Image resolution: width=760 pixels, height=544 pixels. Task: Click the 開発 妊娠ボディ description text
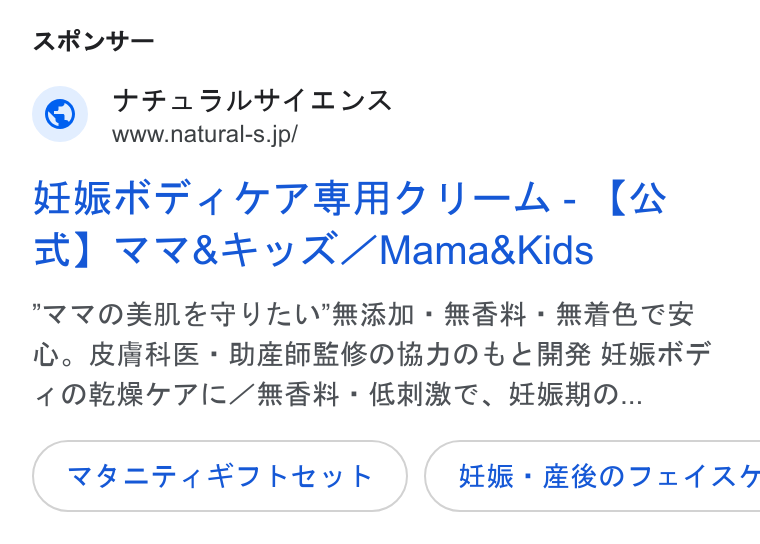624,354
